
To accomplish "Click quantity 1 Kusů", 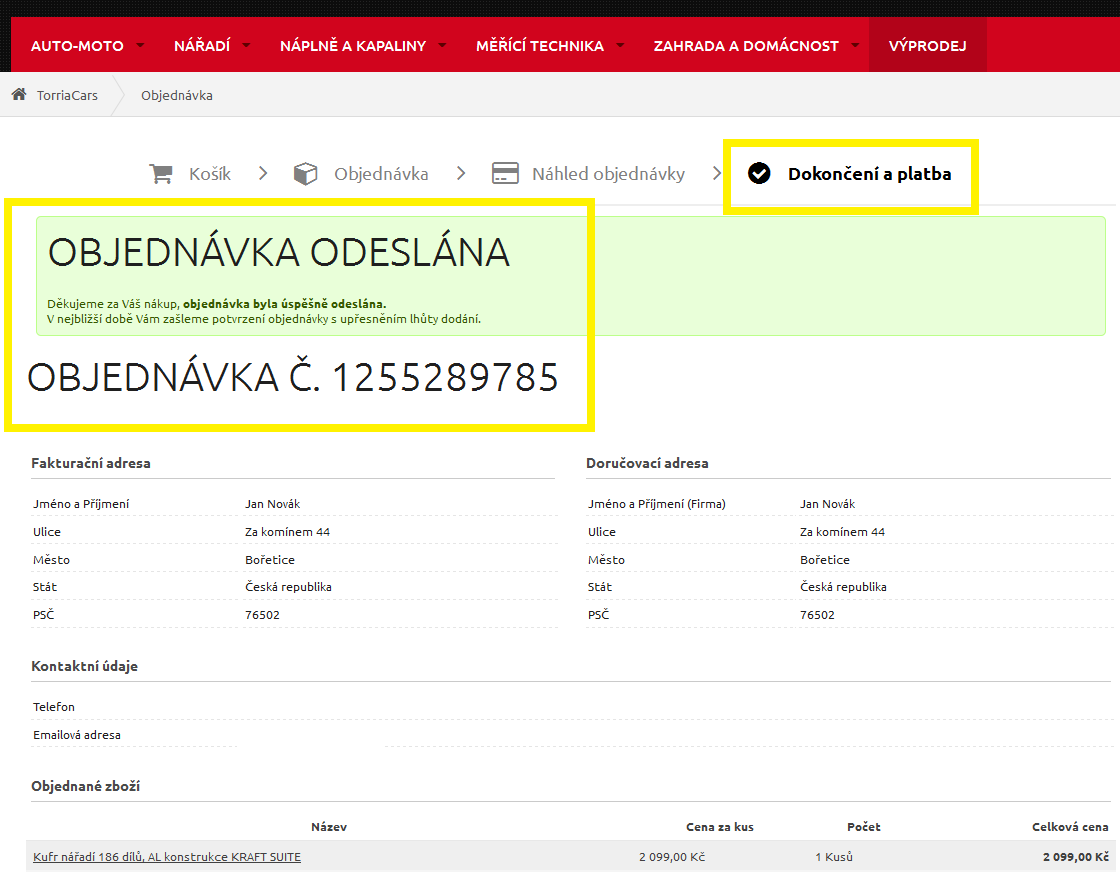I will [834, 856].
